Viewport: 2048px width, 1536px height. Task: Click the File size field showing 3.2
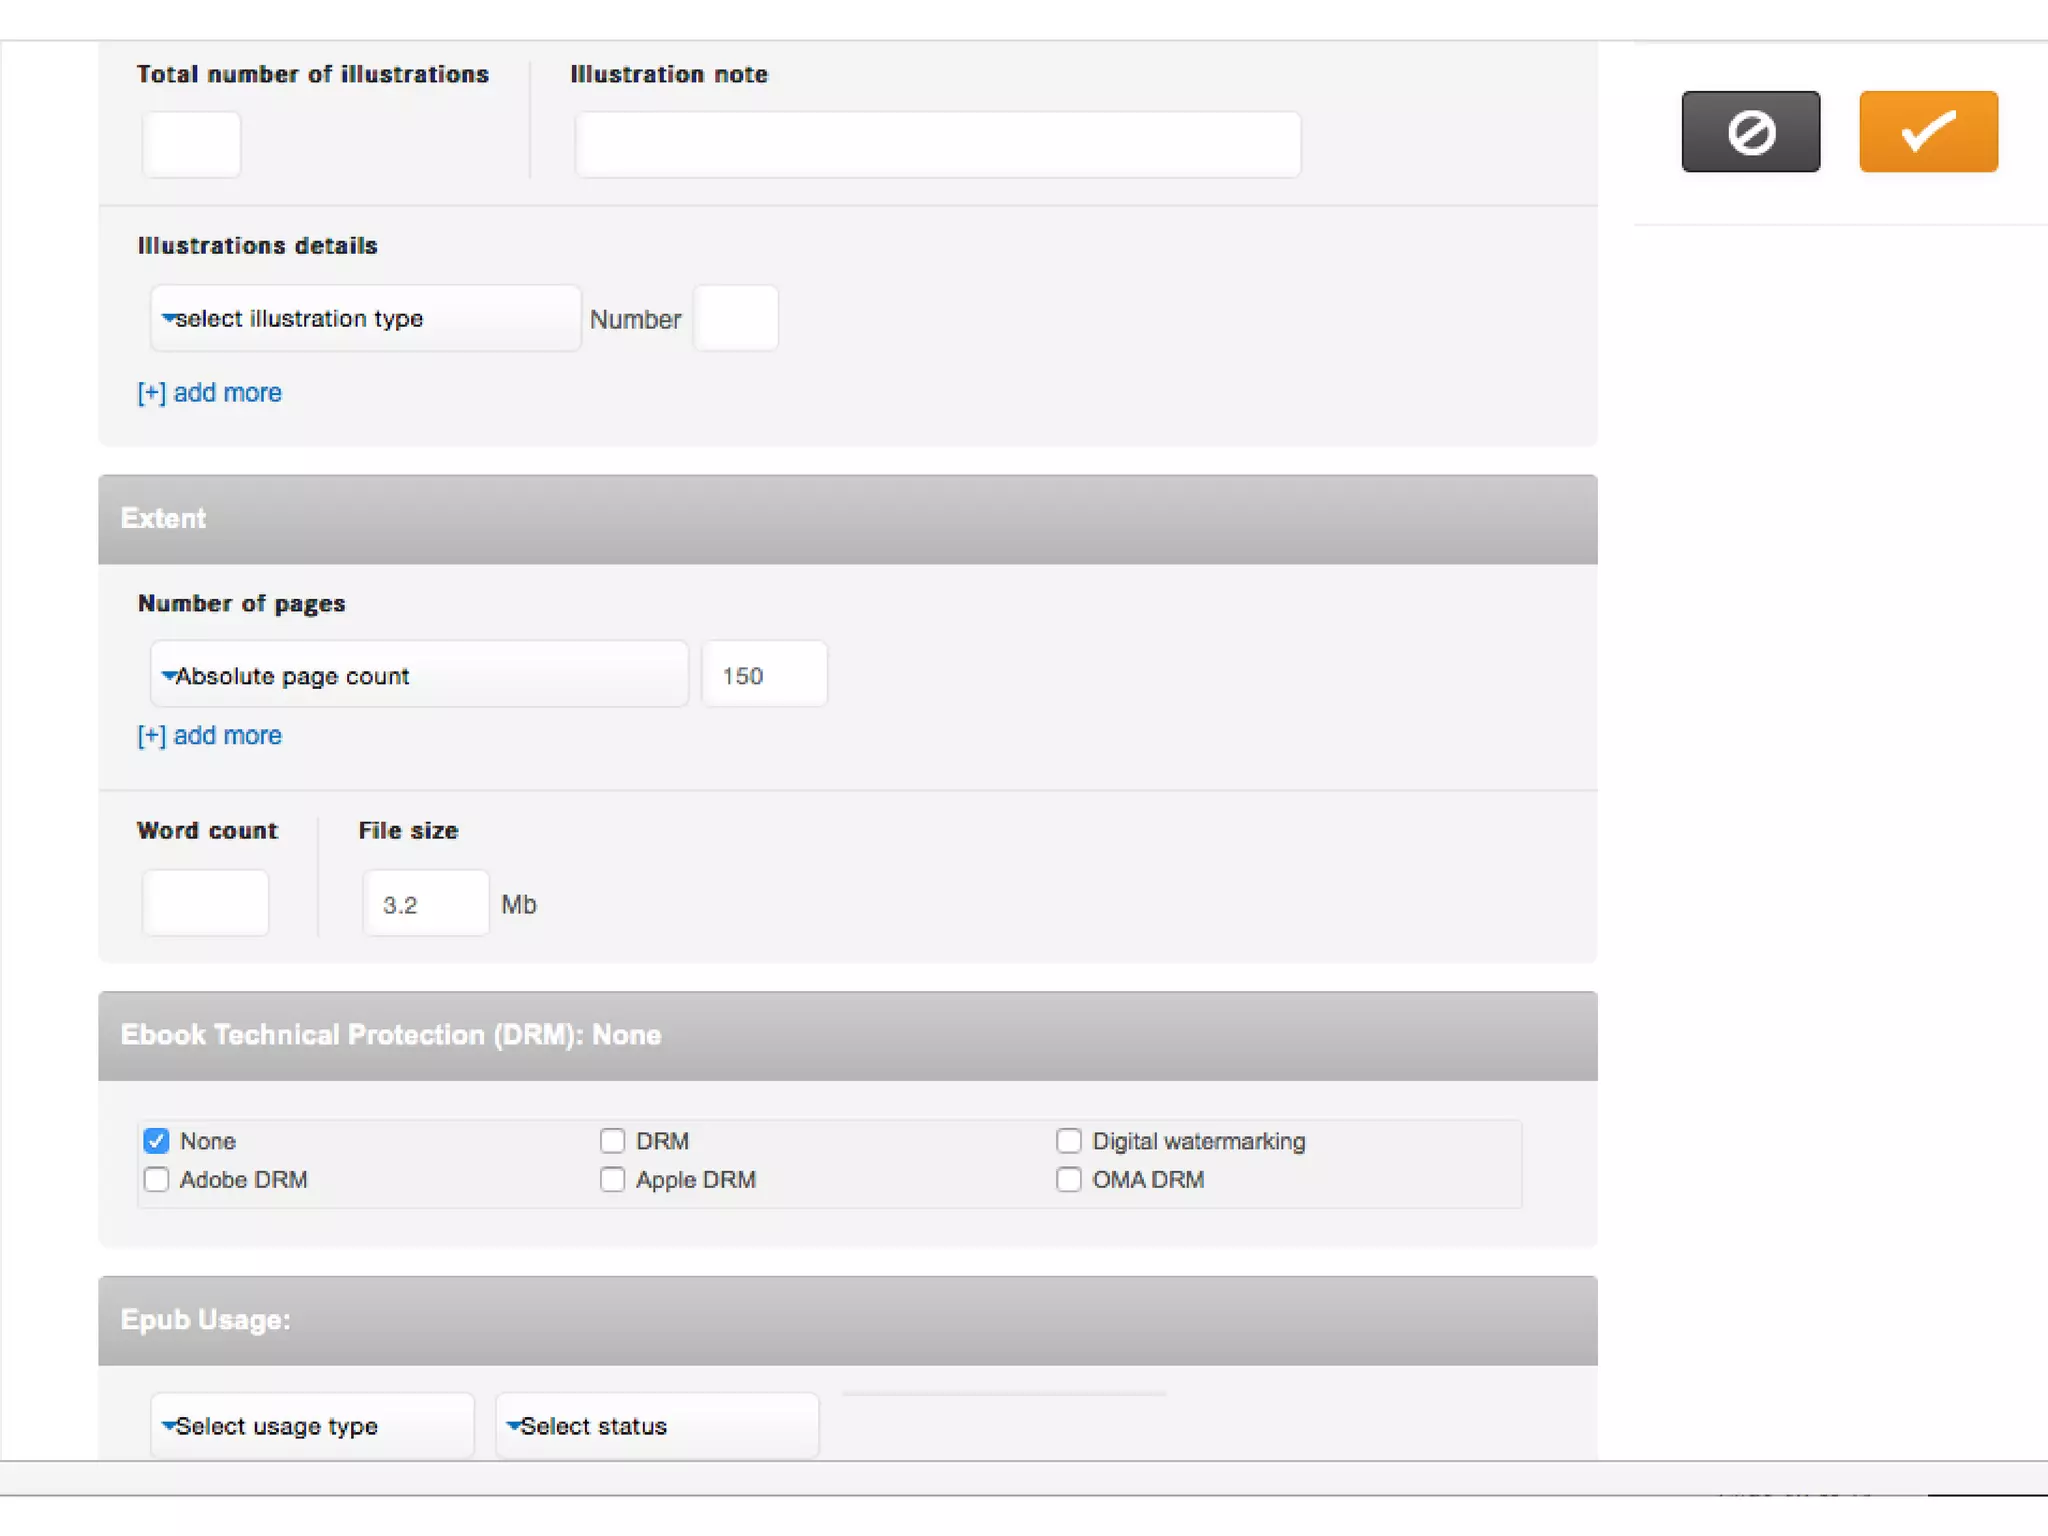(425, 904)
